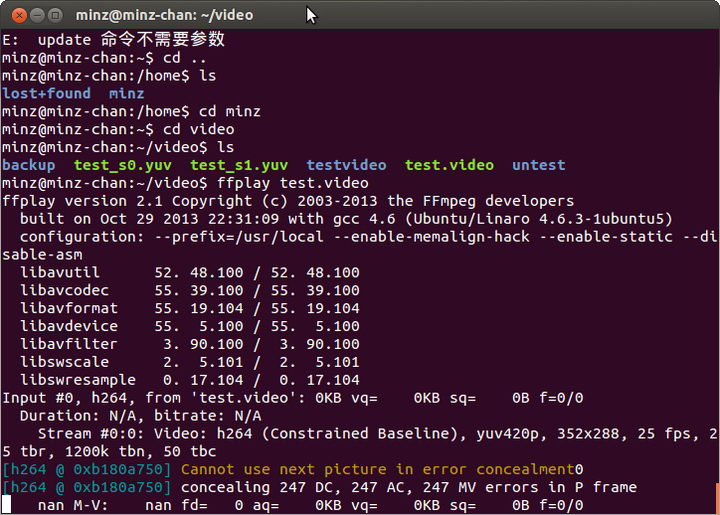This screenshot has height=515, width=720.
Task: Click the 'ffplay test.video' command text
Action: (292, 183)
